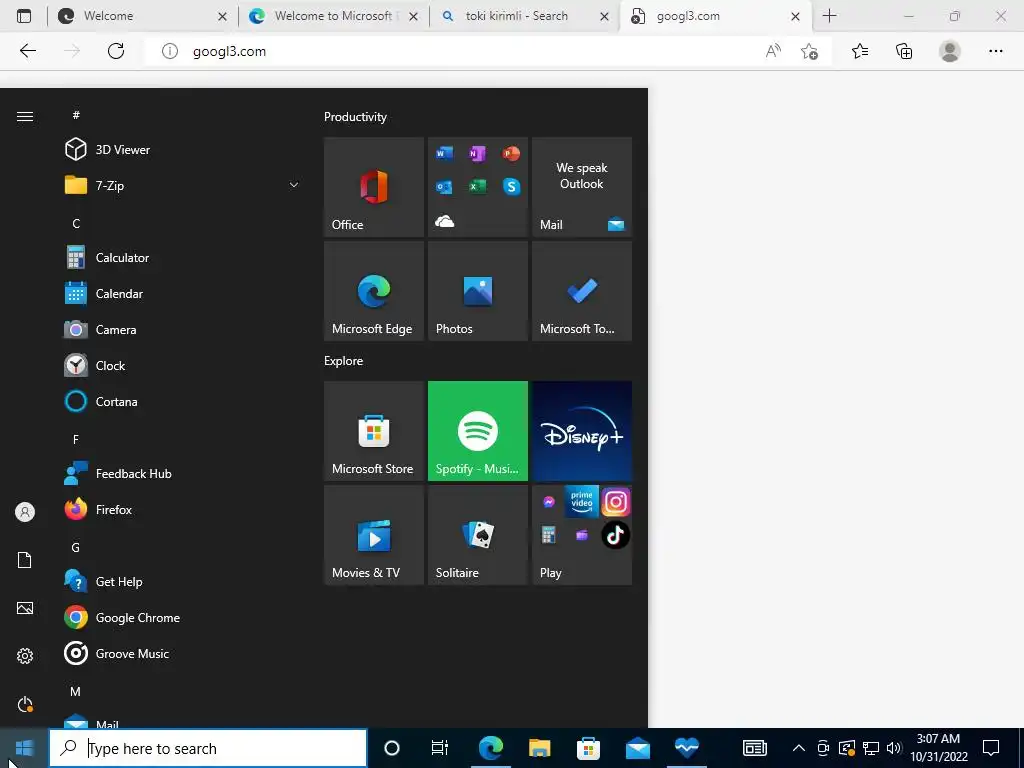1024x768 pixels.
Task: Open the Microsoft Store tile
Action: [x=374, y=431]
